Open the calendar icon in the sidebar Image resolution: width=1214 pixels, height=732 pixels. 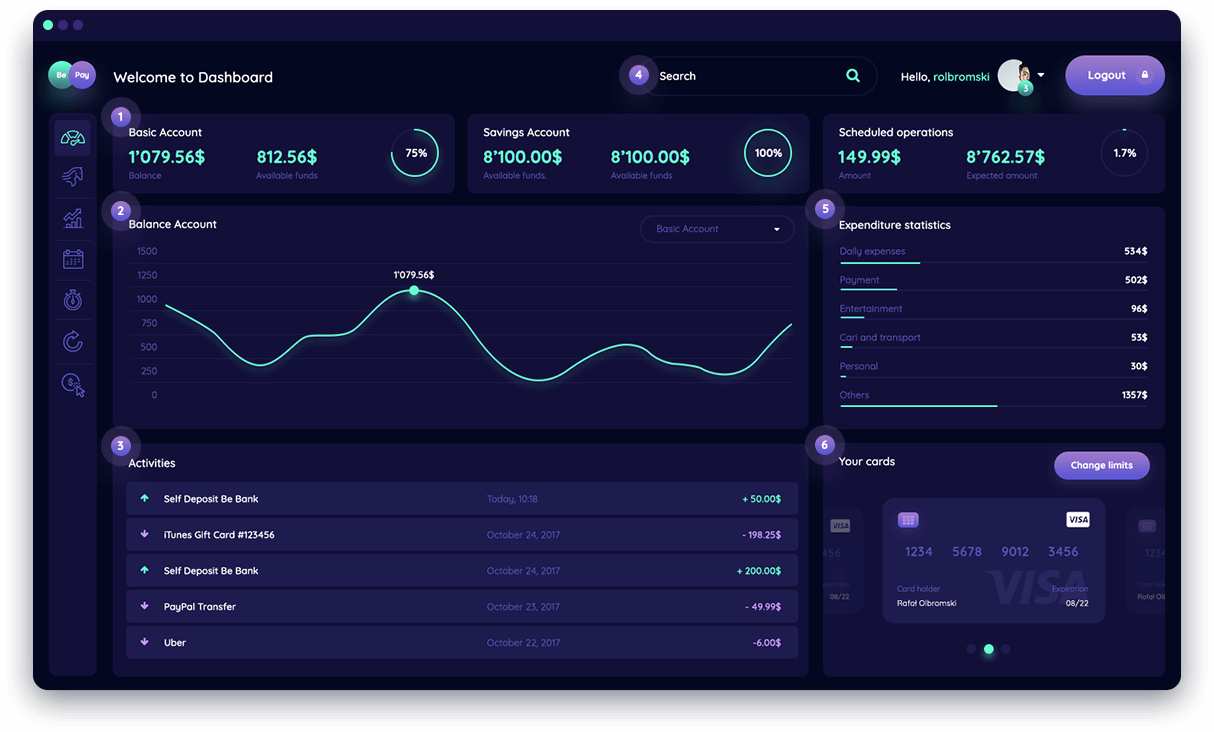[72, 258]
